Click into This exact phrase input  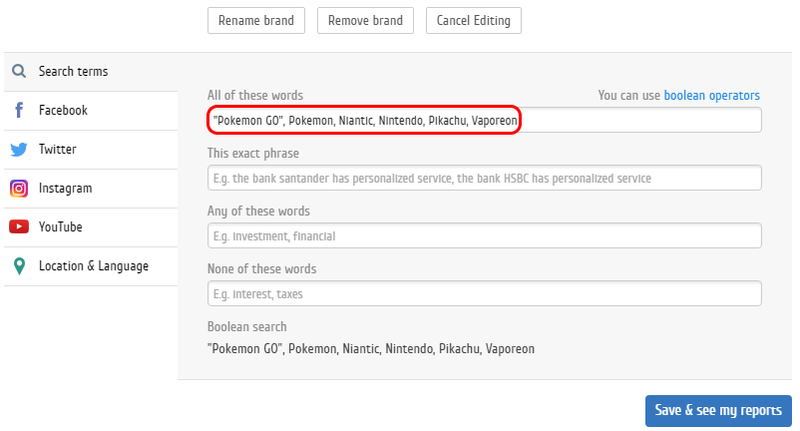pyautogui.click(x=484, y=178)
